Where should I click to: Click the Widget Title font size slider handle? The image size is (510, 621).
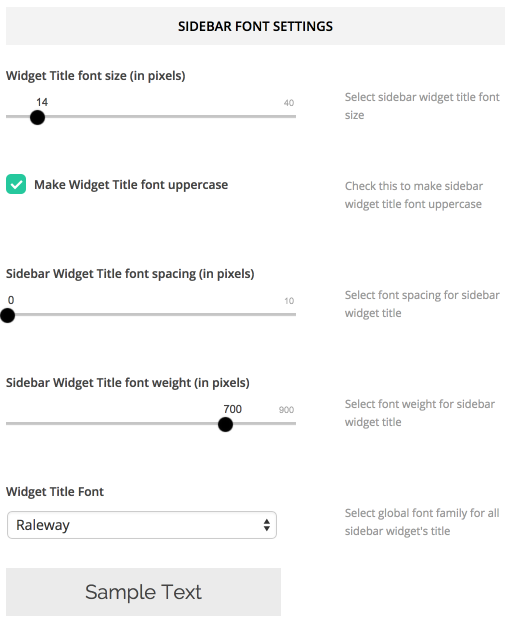[37, 117]
